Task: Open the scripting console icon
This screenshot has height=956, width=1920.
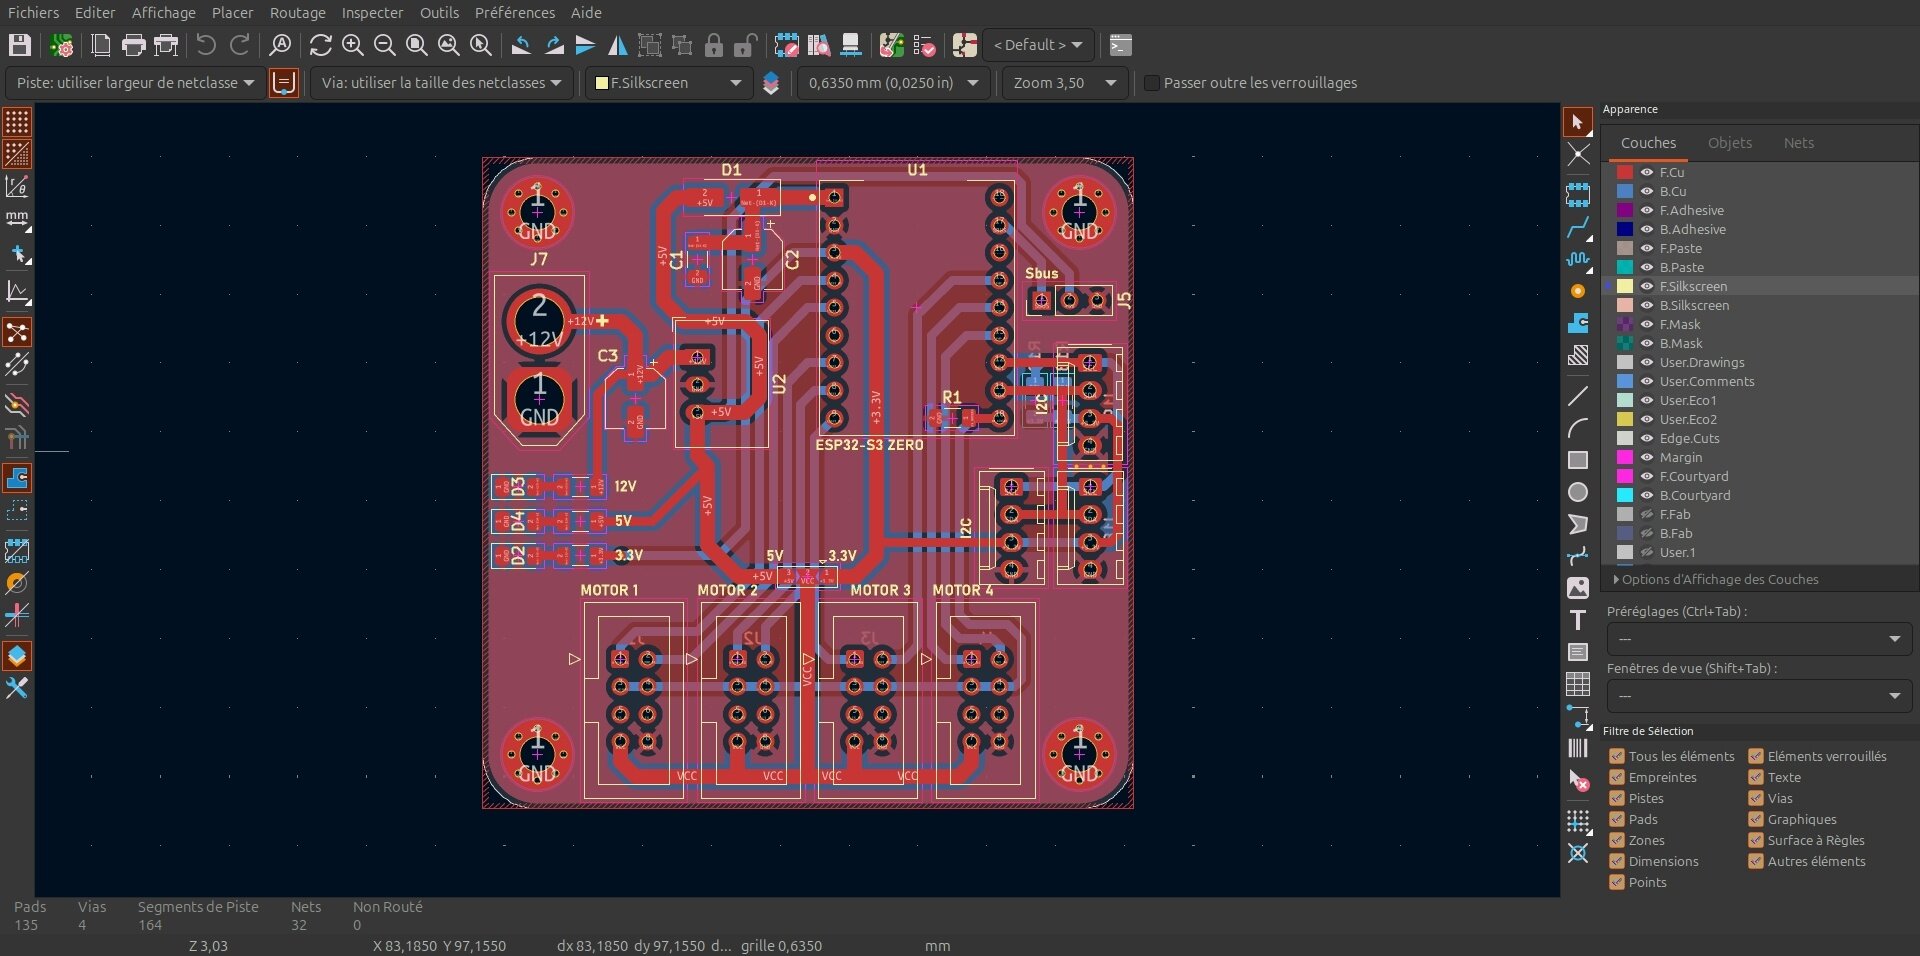Action: tap(1121, 45)
